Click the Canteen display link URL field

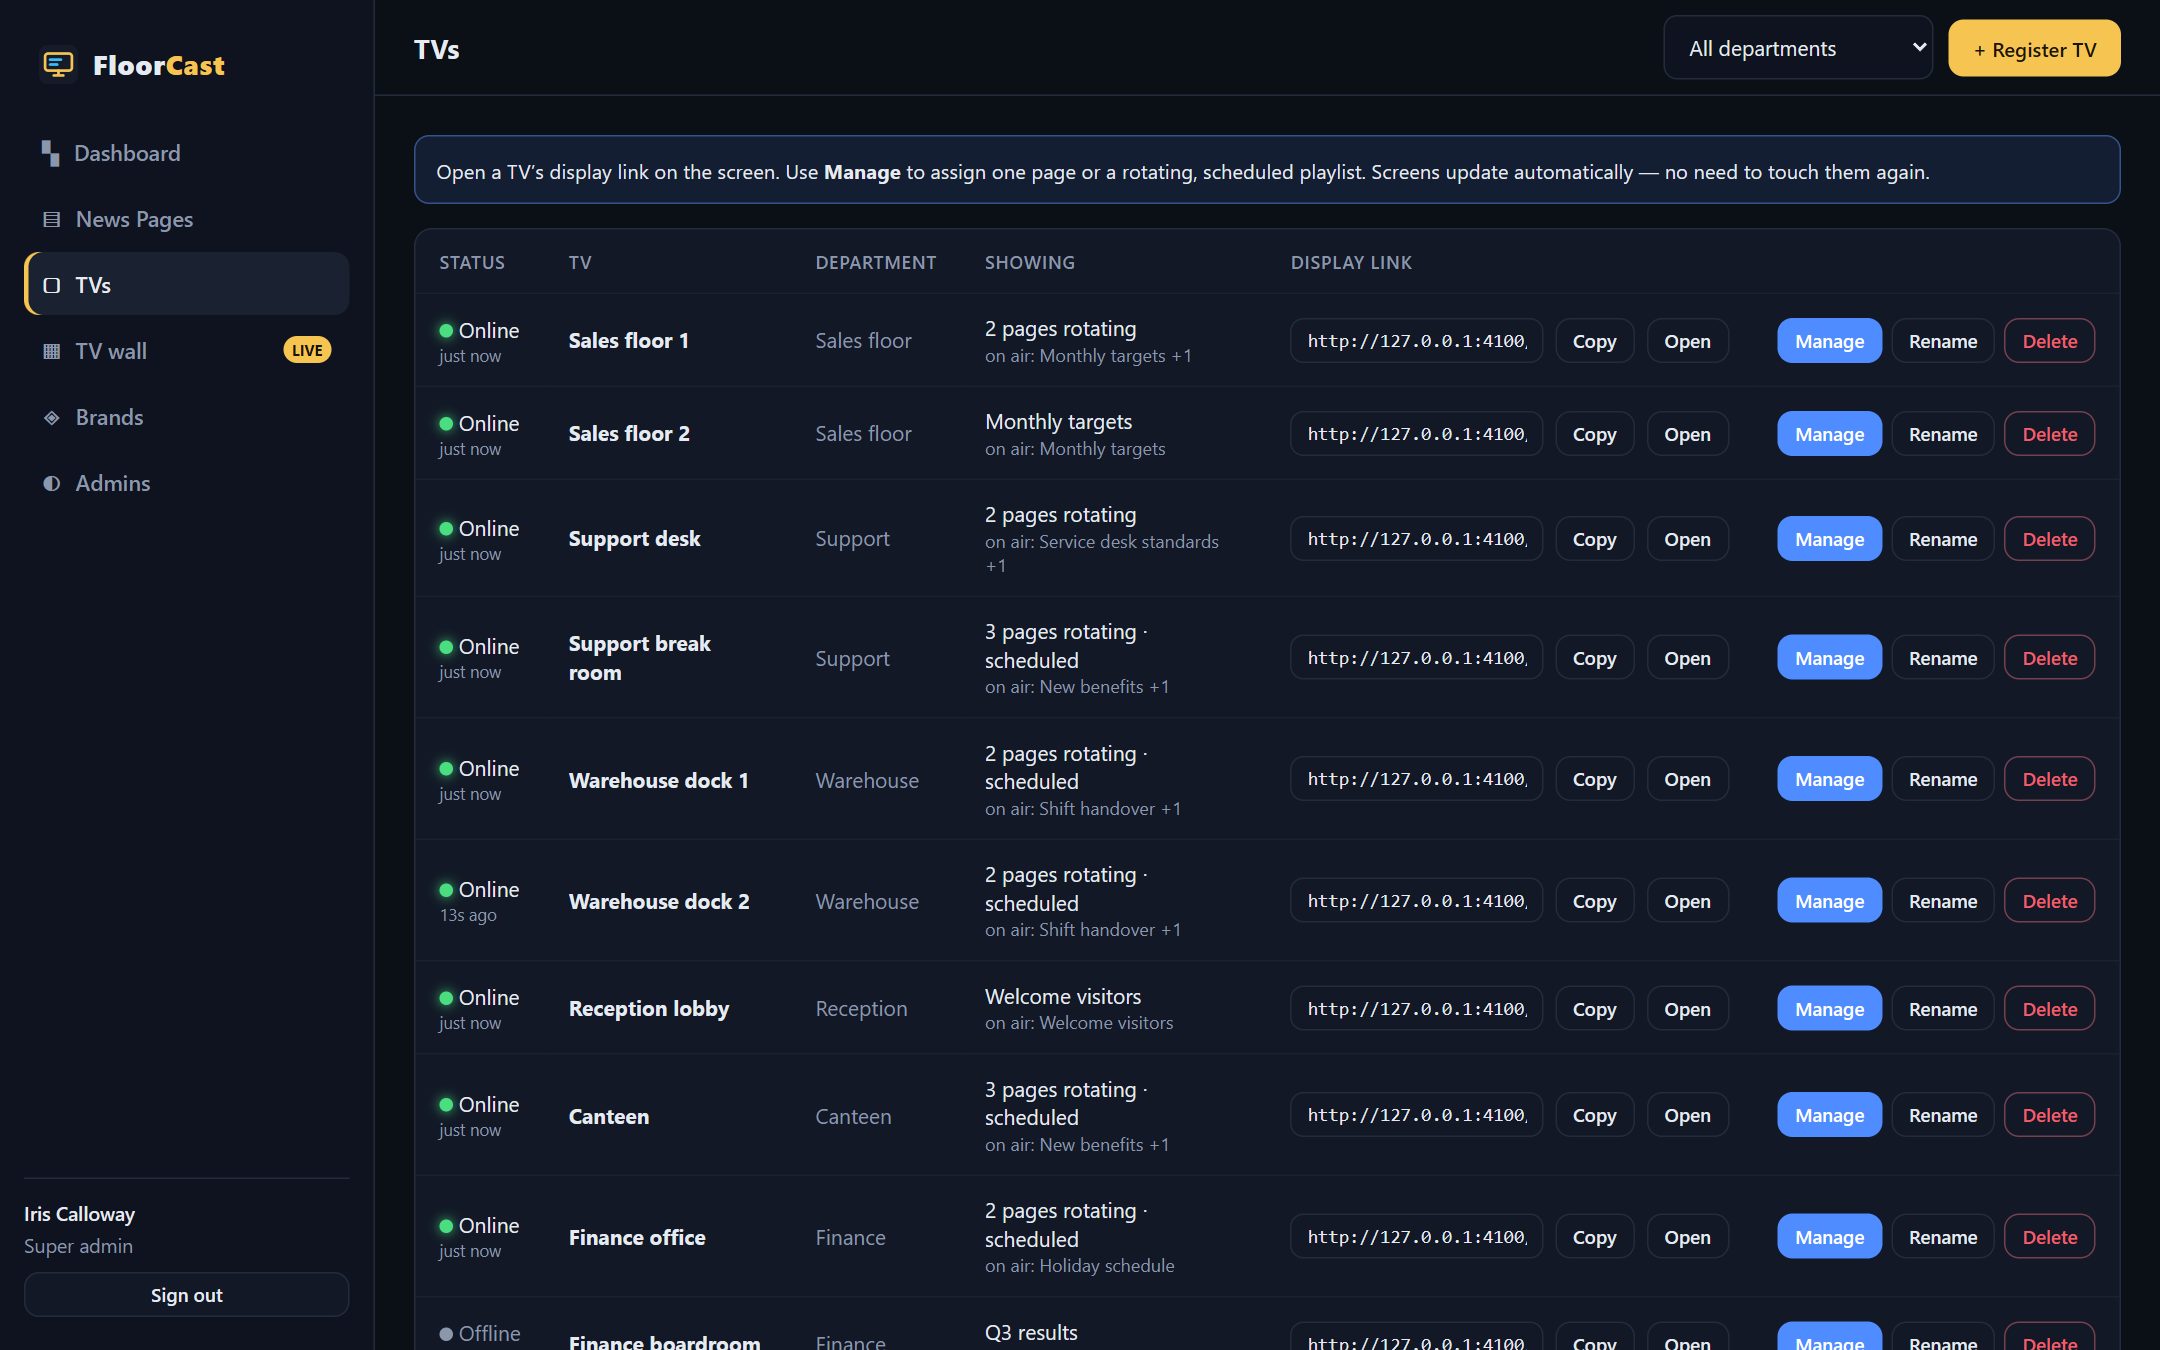pyautogui.click(x=1416, y=1115)
